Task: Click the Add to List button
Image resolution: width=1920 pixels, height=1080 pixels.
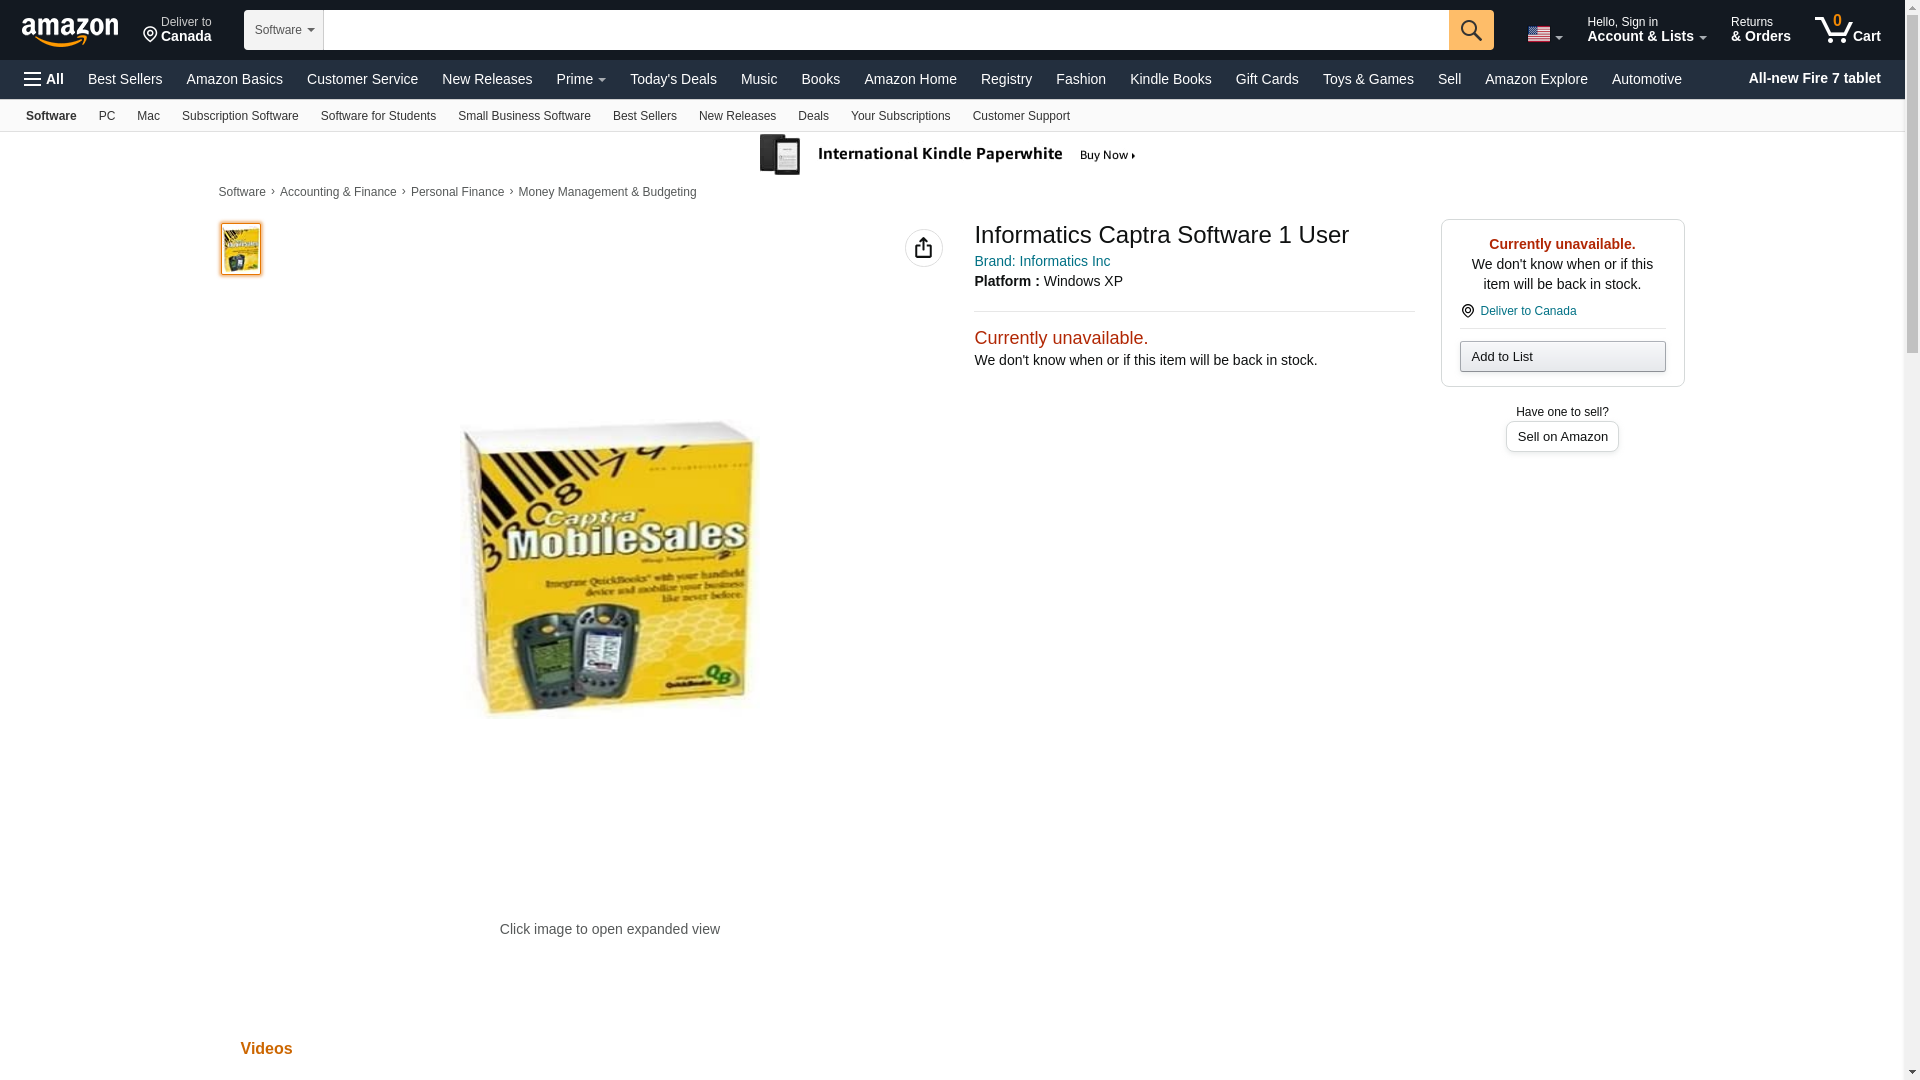Action: tap(1562, 357)
